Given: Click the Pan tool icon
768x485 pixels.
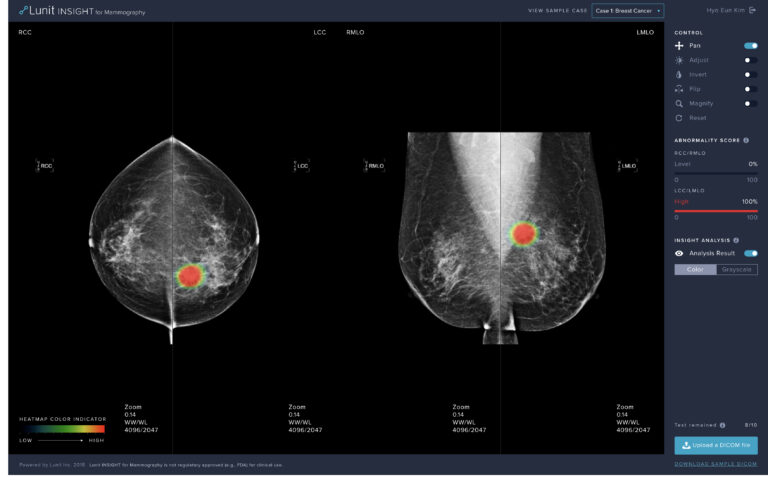Looking at the screenshot, I should click(x=680, y=46).
